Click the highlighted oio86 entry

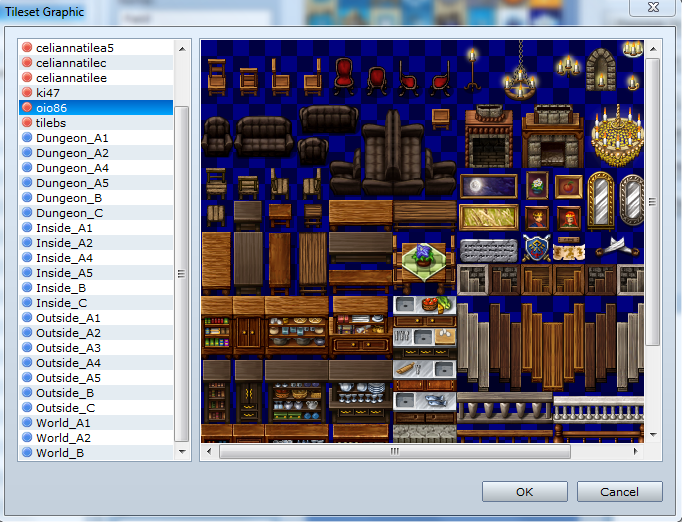point(96,107)
